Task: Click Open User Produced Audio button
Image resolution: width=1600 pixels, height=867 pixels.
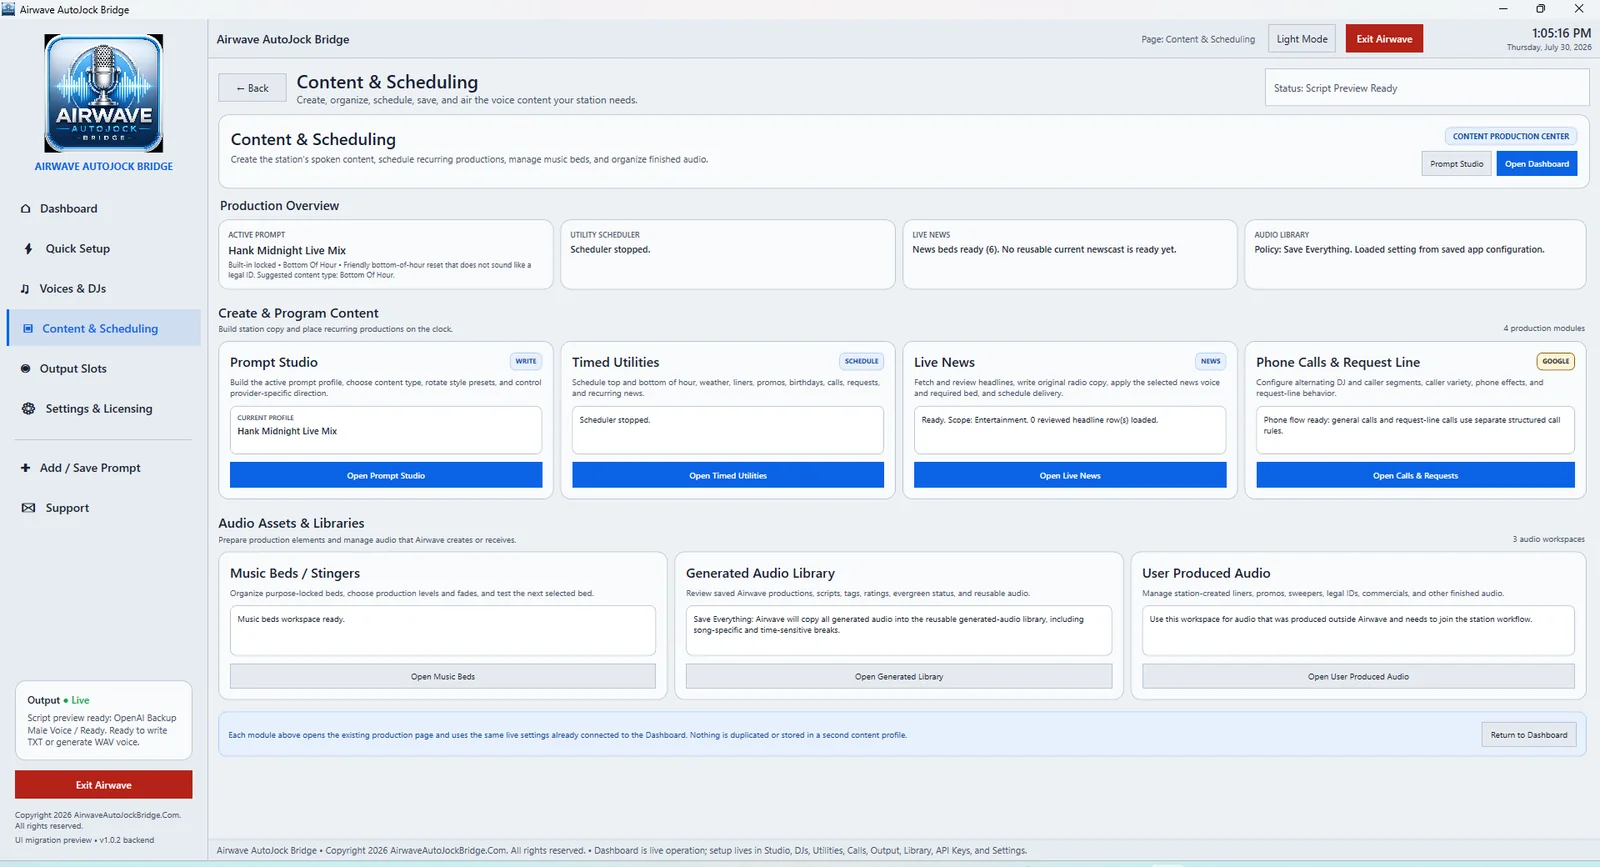Action: tap(1358, 676)
